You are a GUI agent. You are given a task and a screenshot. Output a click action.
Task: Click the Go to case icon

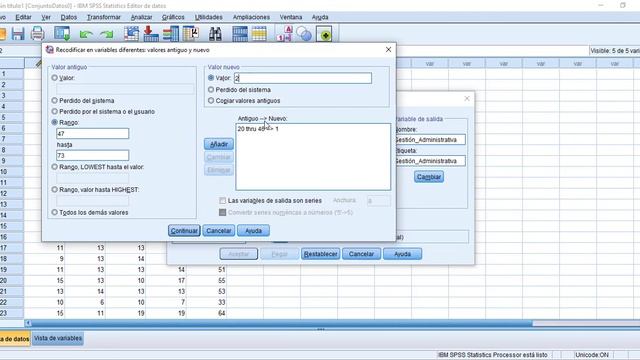[131, 34]
